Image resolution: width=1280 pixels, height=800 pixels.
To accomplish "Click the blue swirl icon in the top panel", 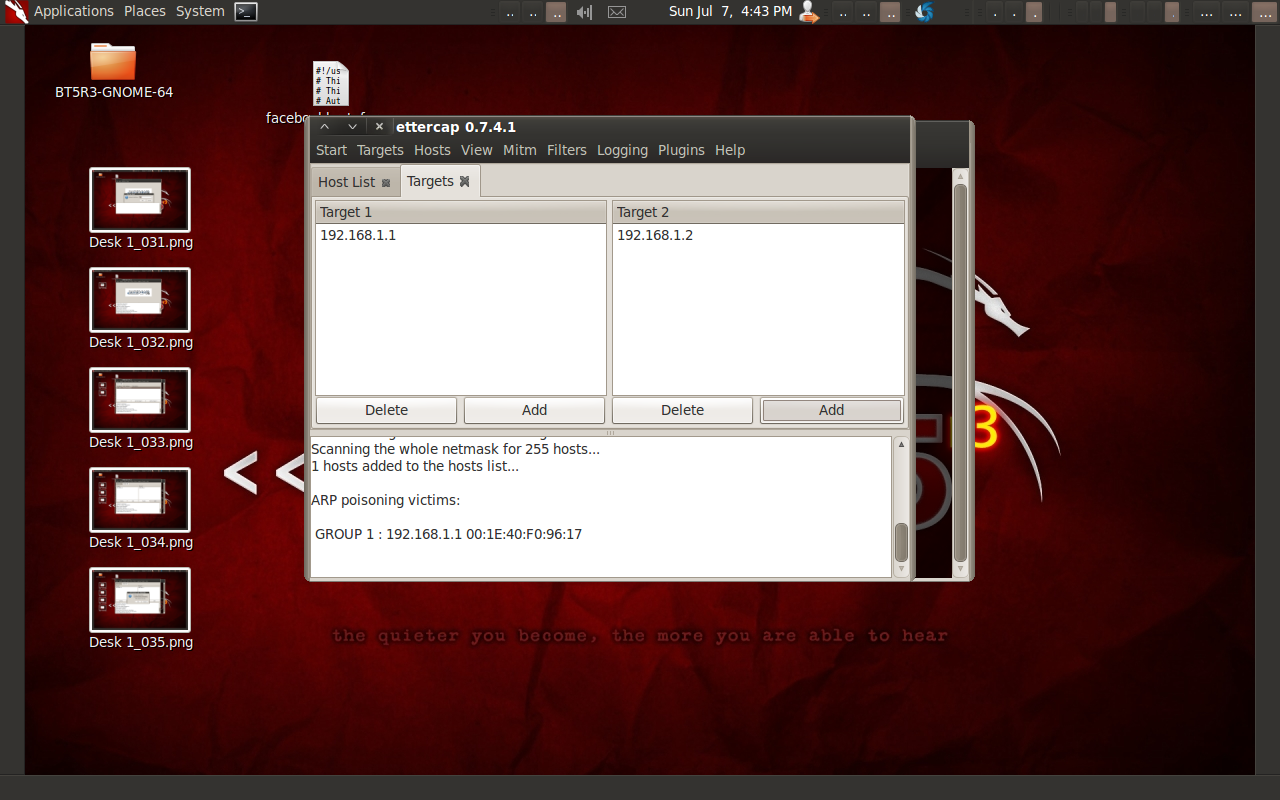I will 924,12.
